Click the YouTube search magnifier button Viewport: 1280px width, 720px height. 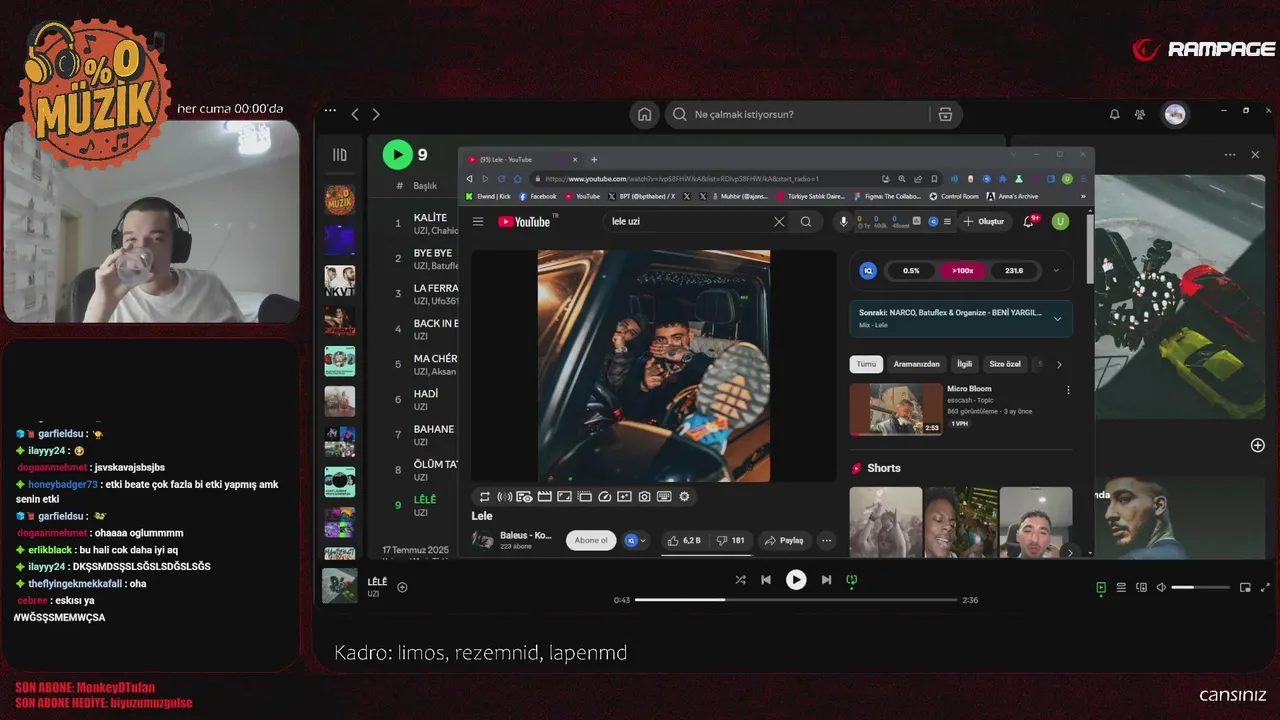806,222
